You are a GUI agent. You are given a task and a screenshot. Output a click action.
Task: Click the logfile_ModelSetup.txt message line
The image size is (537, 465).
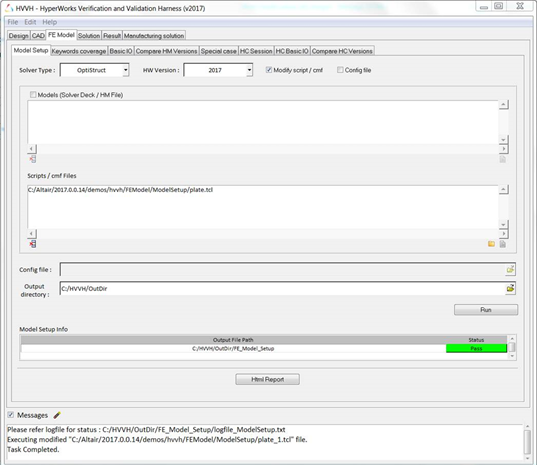click(146, 429)
